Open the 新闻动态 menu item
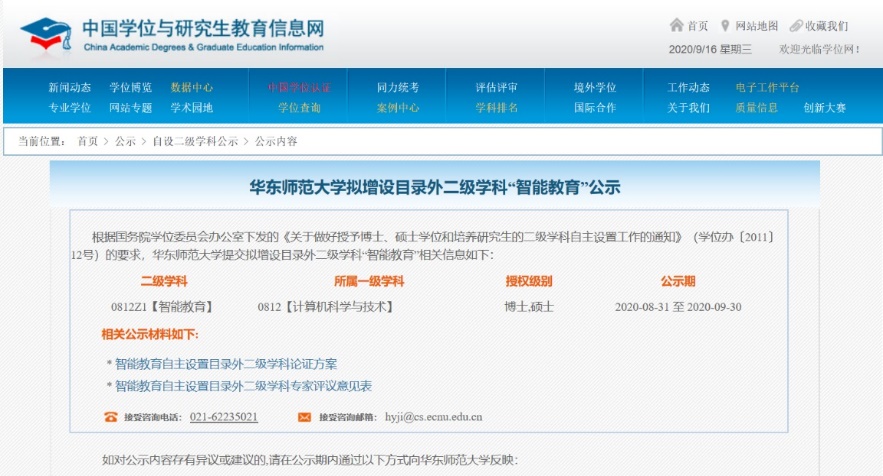883x476 pixels. coord(69,87)
